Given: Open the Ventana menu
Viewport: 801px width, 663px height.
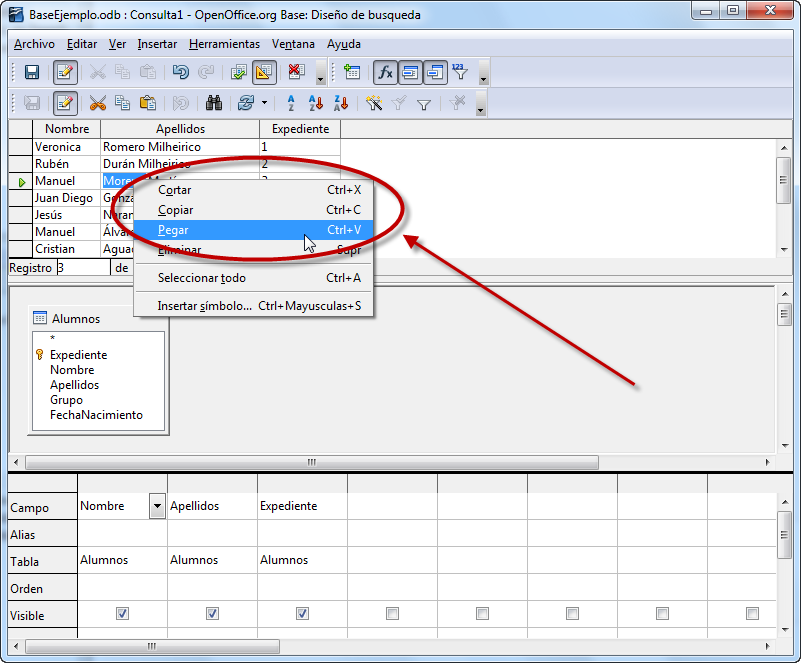Looking at the screenshot, I should 293,44.
